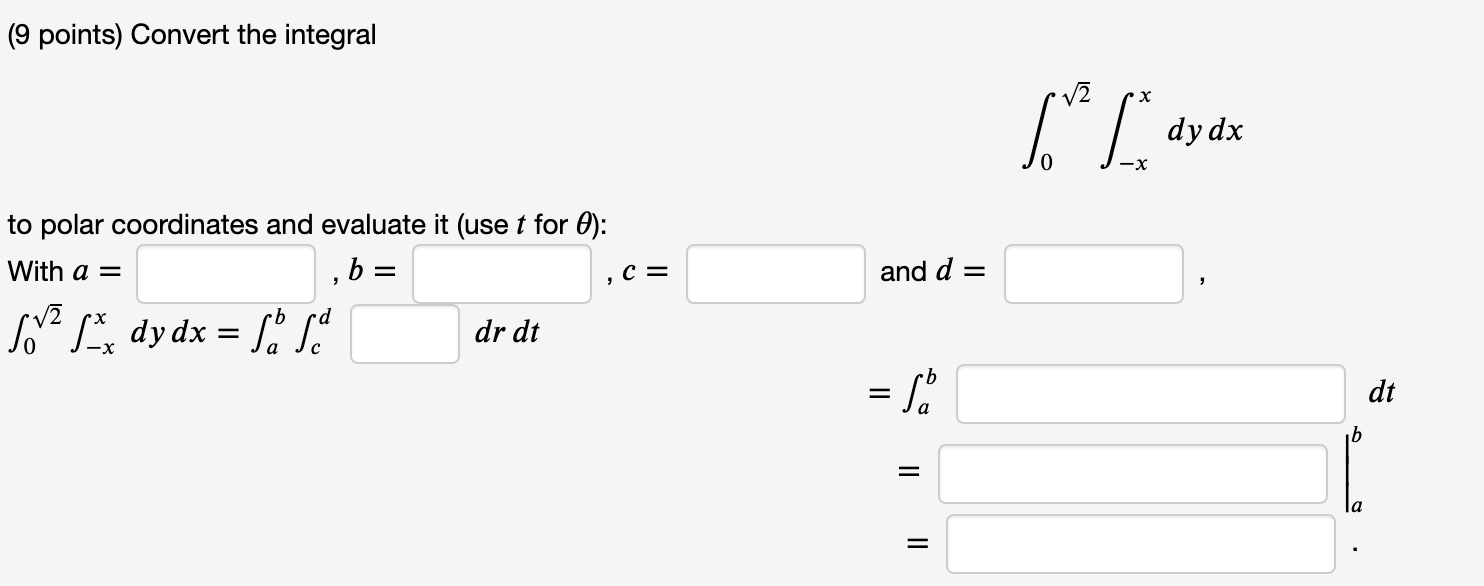Click the answer box before dt

click(1150, 394)
